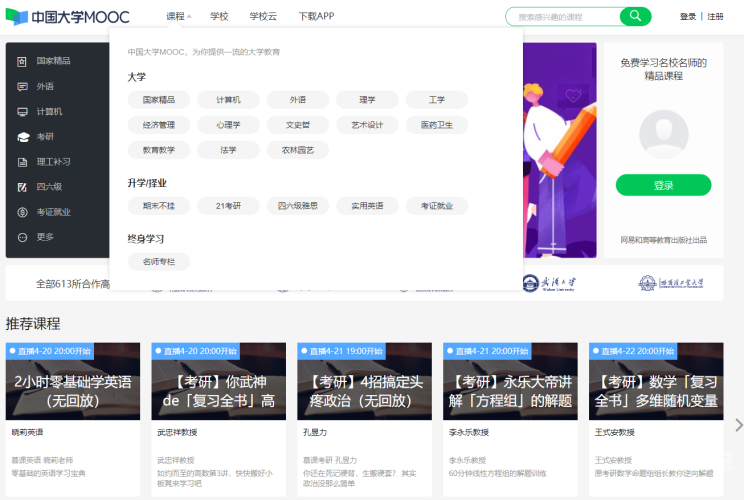Click the 理工补习 document icon
This screenshot has width=744, height=500.
tap(22, 162)
